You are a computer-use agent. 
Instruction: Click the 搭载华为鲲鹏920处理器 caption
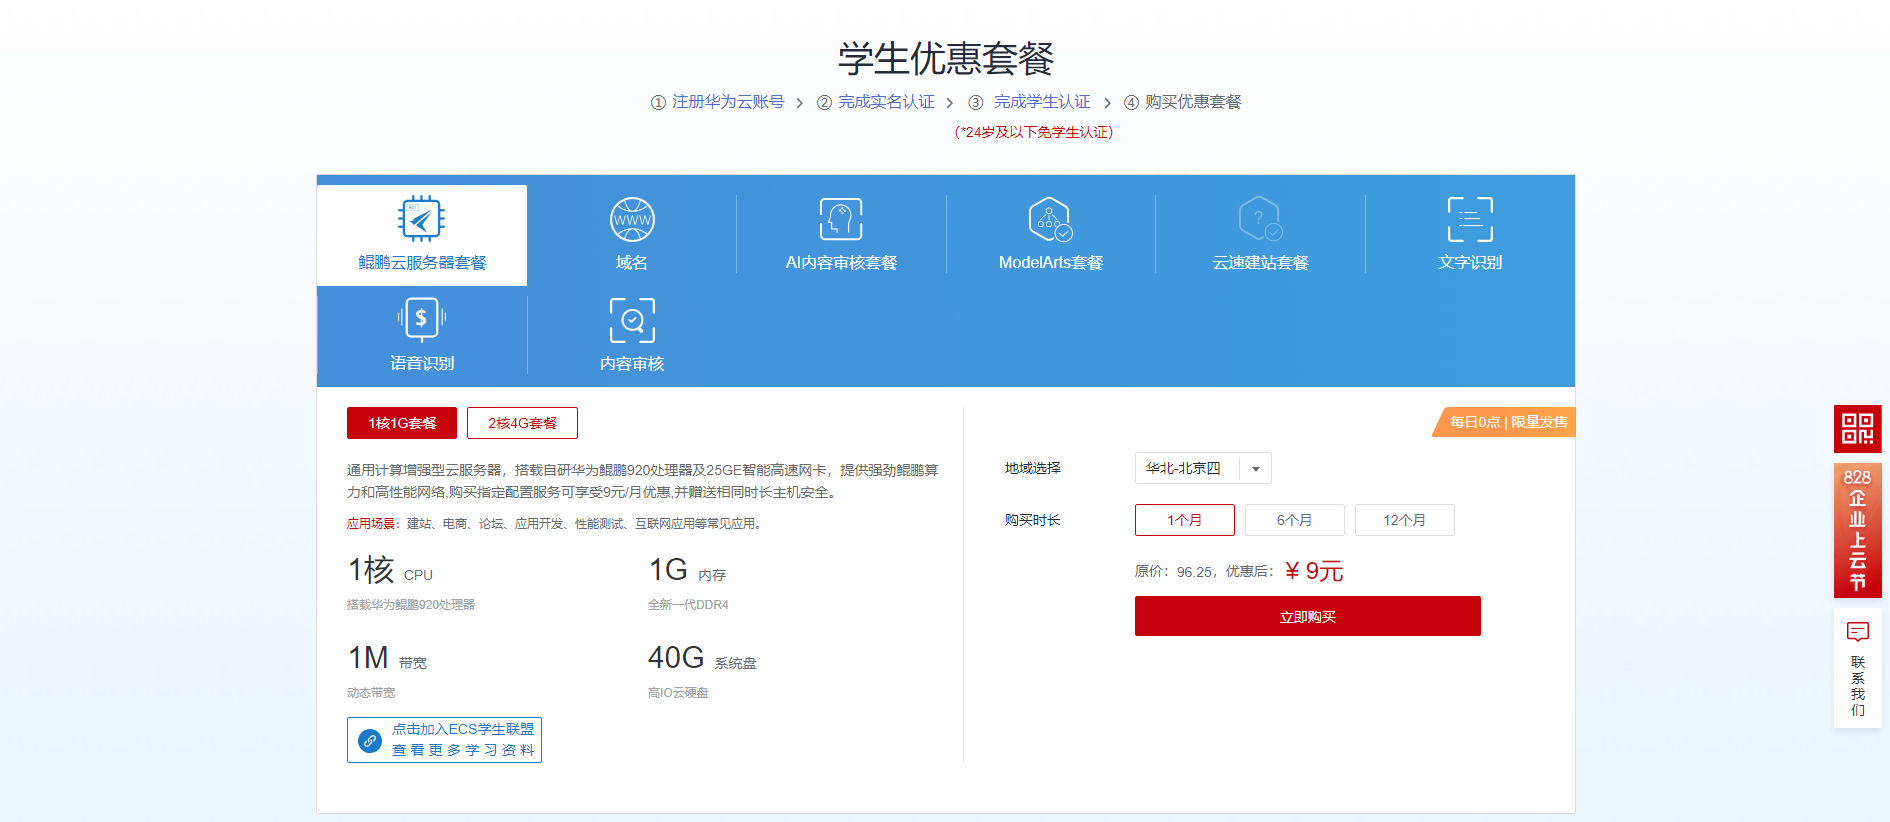411,605
